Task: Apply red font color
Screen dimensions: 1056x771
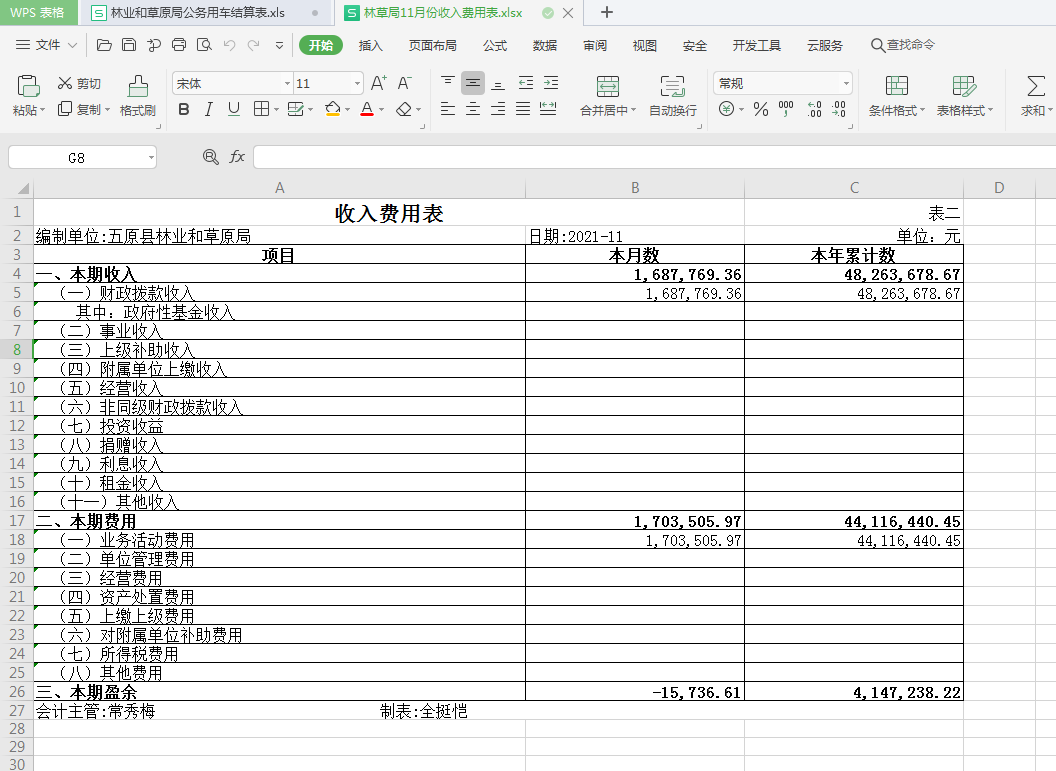Action: [x=367, y=109]
